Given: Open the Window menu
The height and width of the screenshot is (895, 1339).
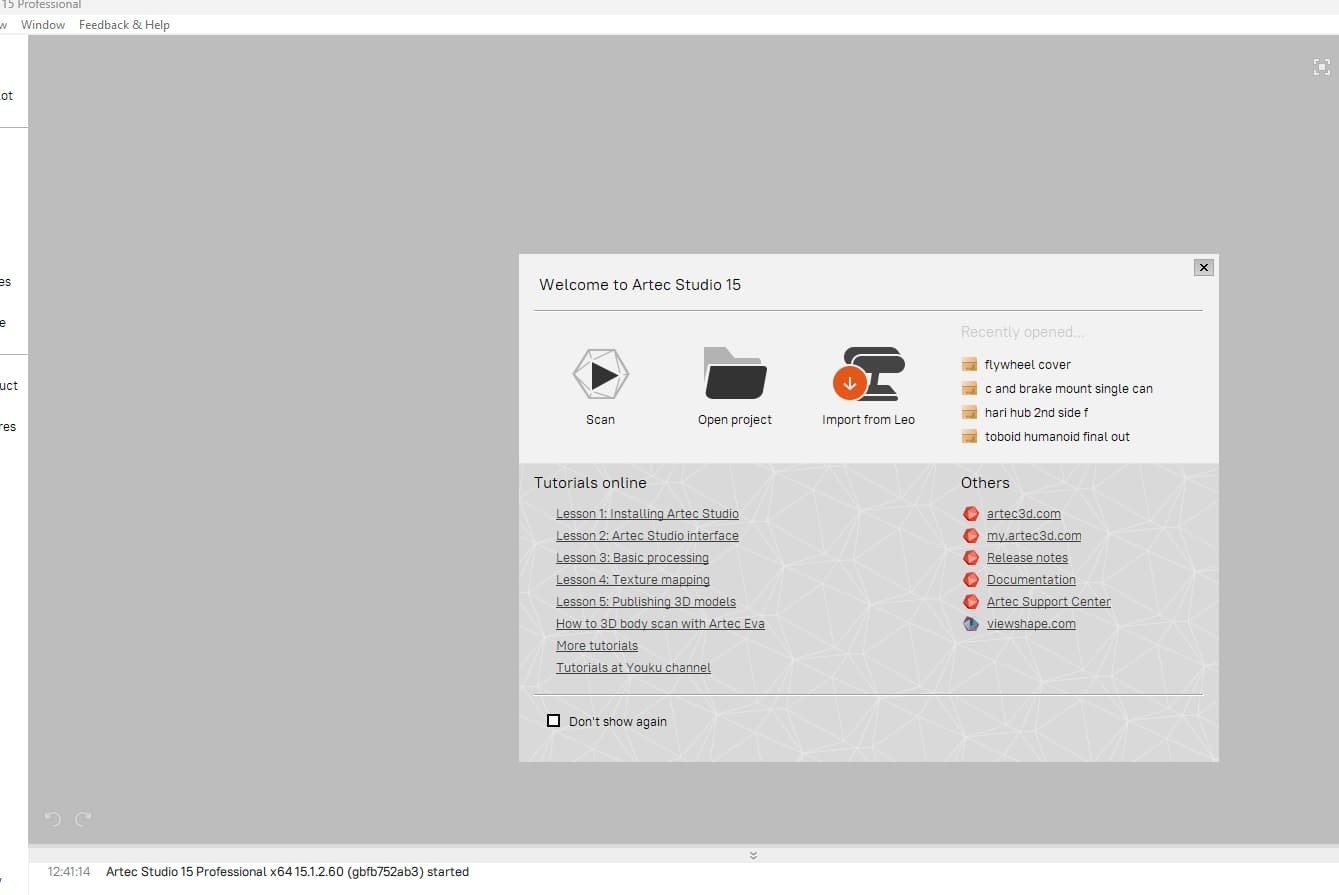Looking at the screenshot, I should (43, 25).
